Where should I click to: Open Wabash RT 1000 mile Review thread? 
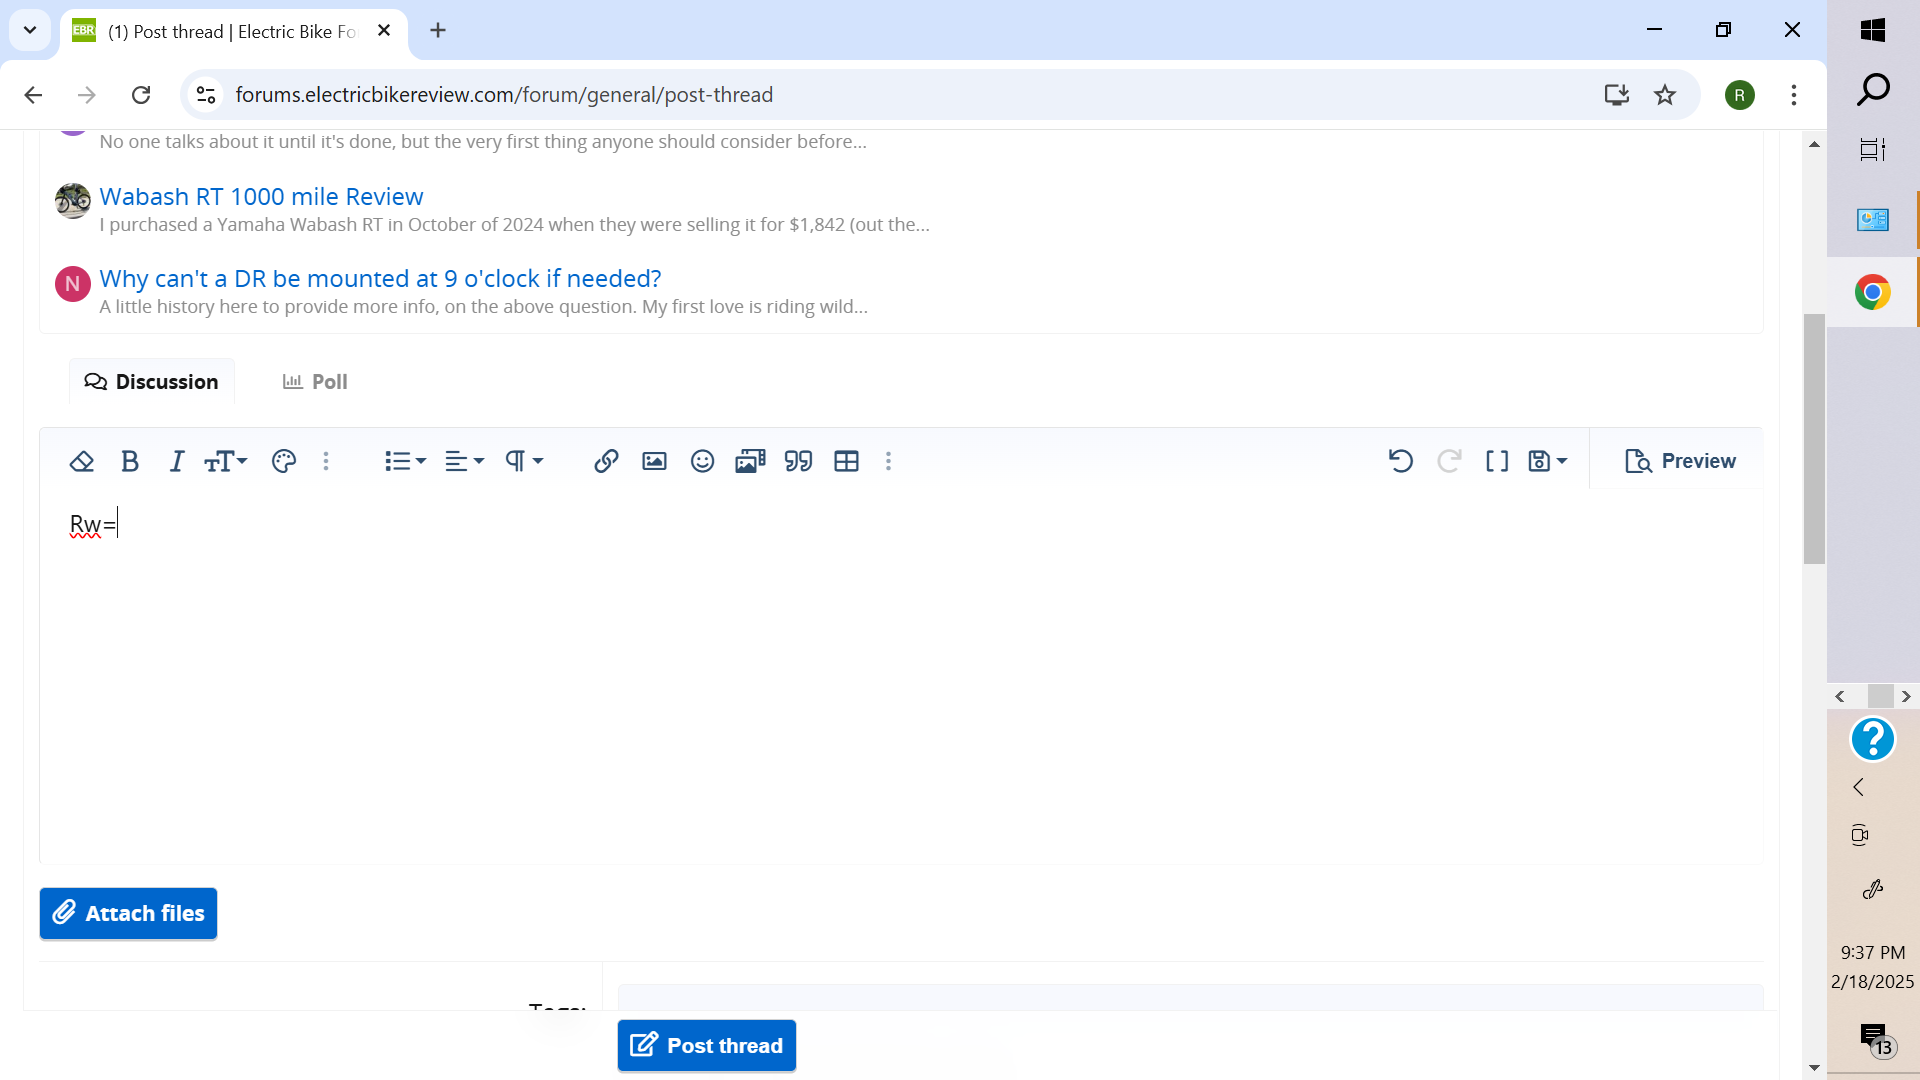[261, 197]
